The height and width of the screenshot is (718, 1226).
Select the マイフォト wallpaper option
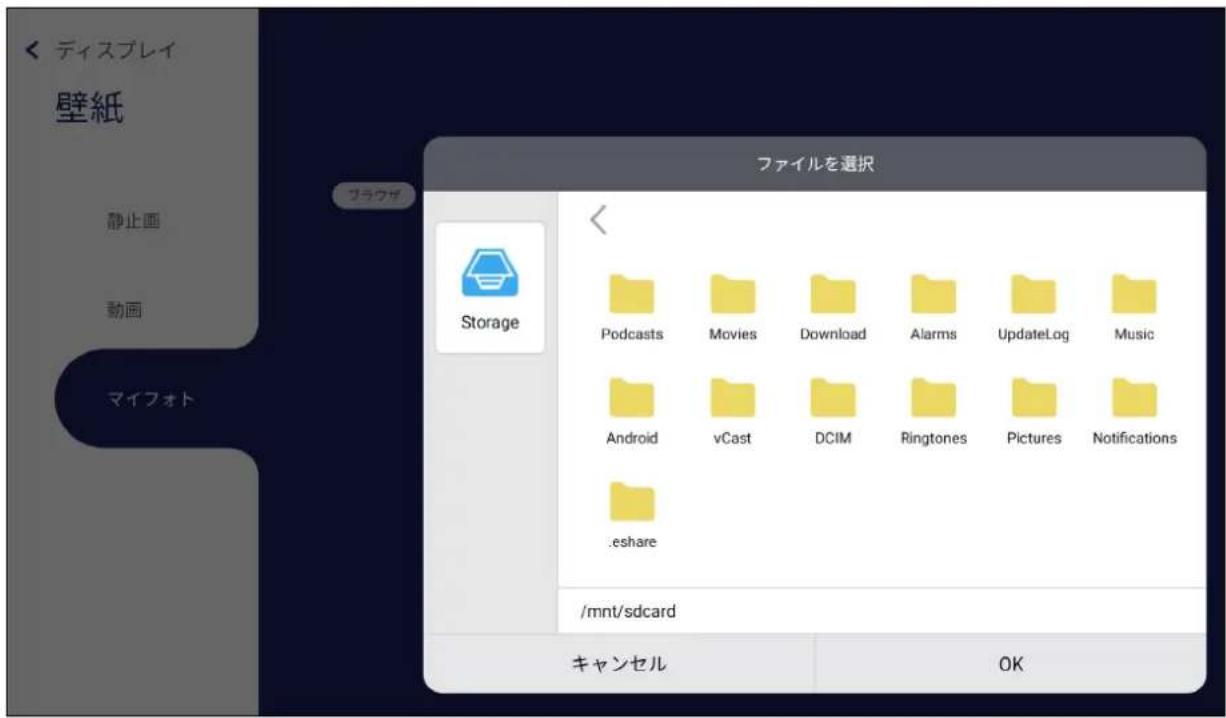(x=151, y=399)
